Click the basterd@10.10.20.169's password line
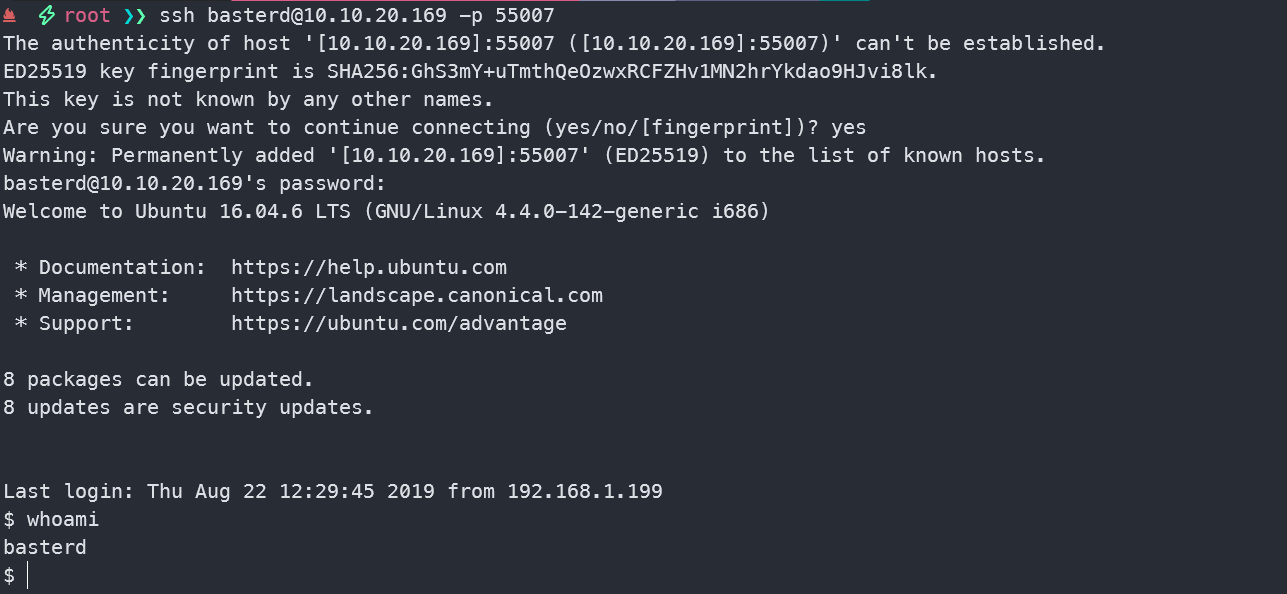Viewport: 1287px width, 594px height. click(x=194, y=184)
